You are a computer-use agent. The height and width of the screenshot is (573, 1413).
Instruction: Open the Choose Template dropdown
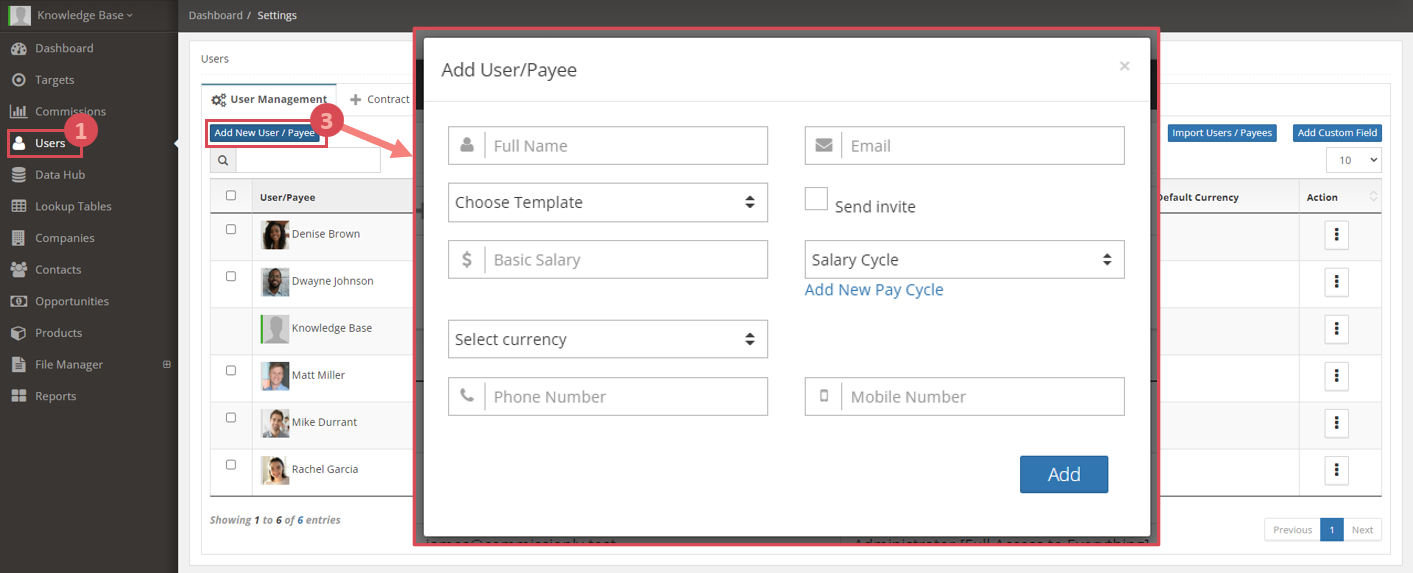coord(608,202)
